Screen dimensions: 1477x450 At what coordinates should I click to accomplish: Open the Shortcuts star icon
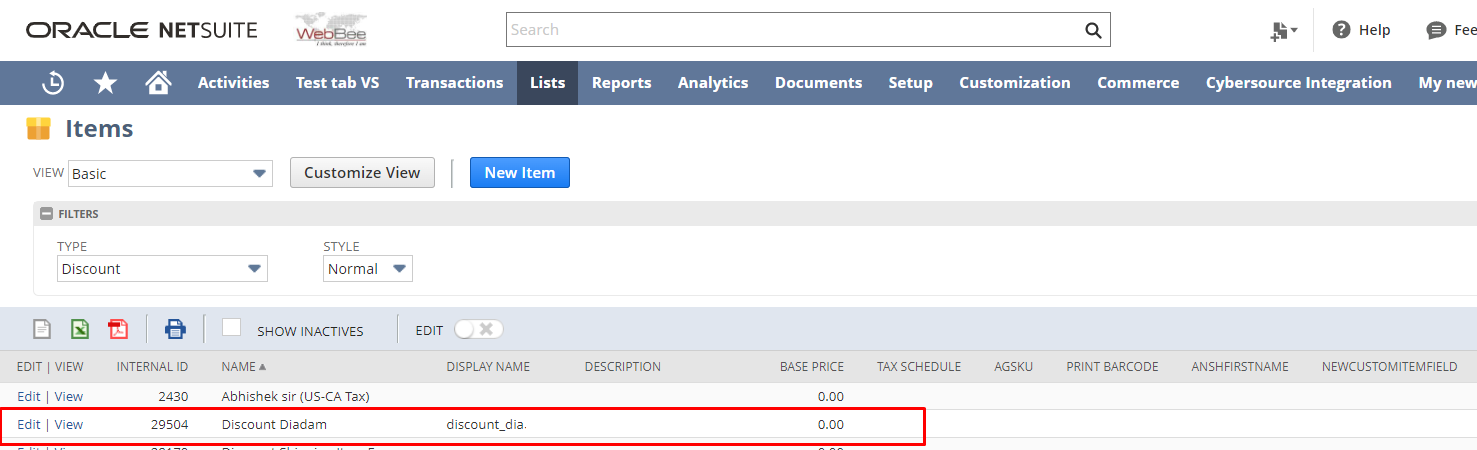pyautogui.click(x=105, y=83)
